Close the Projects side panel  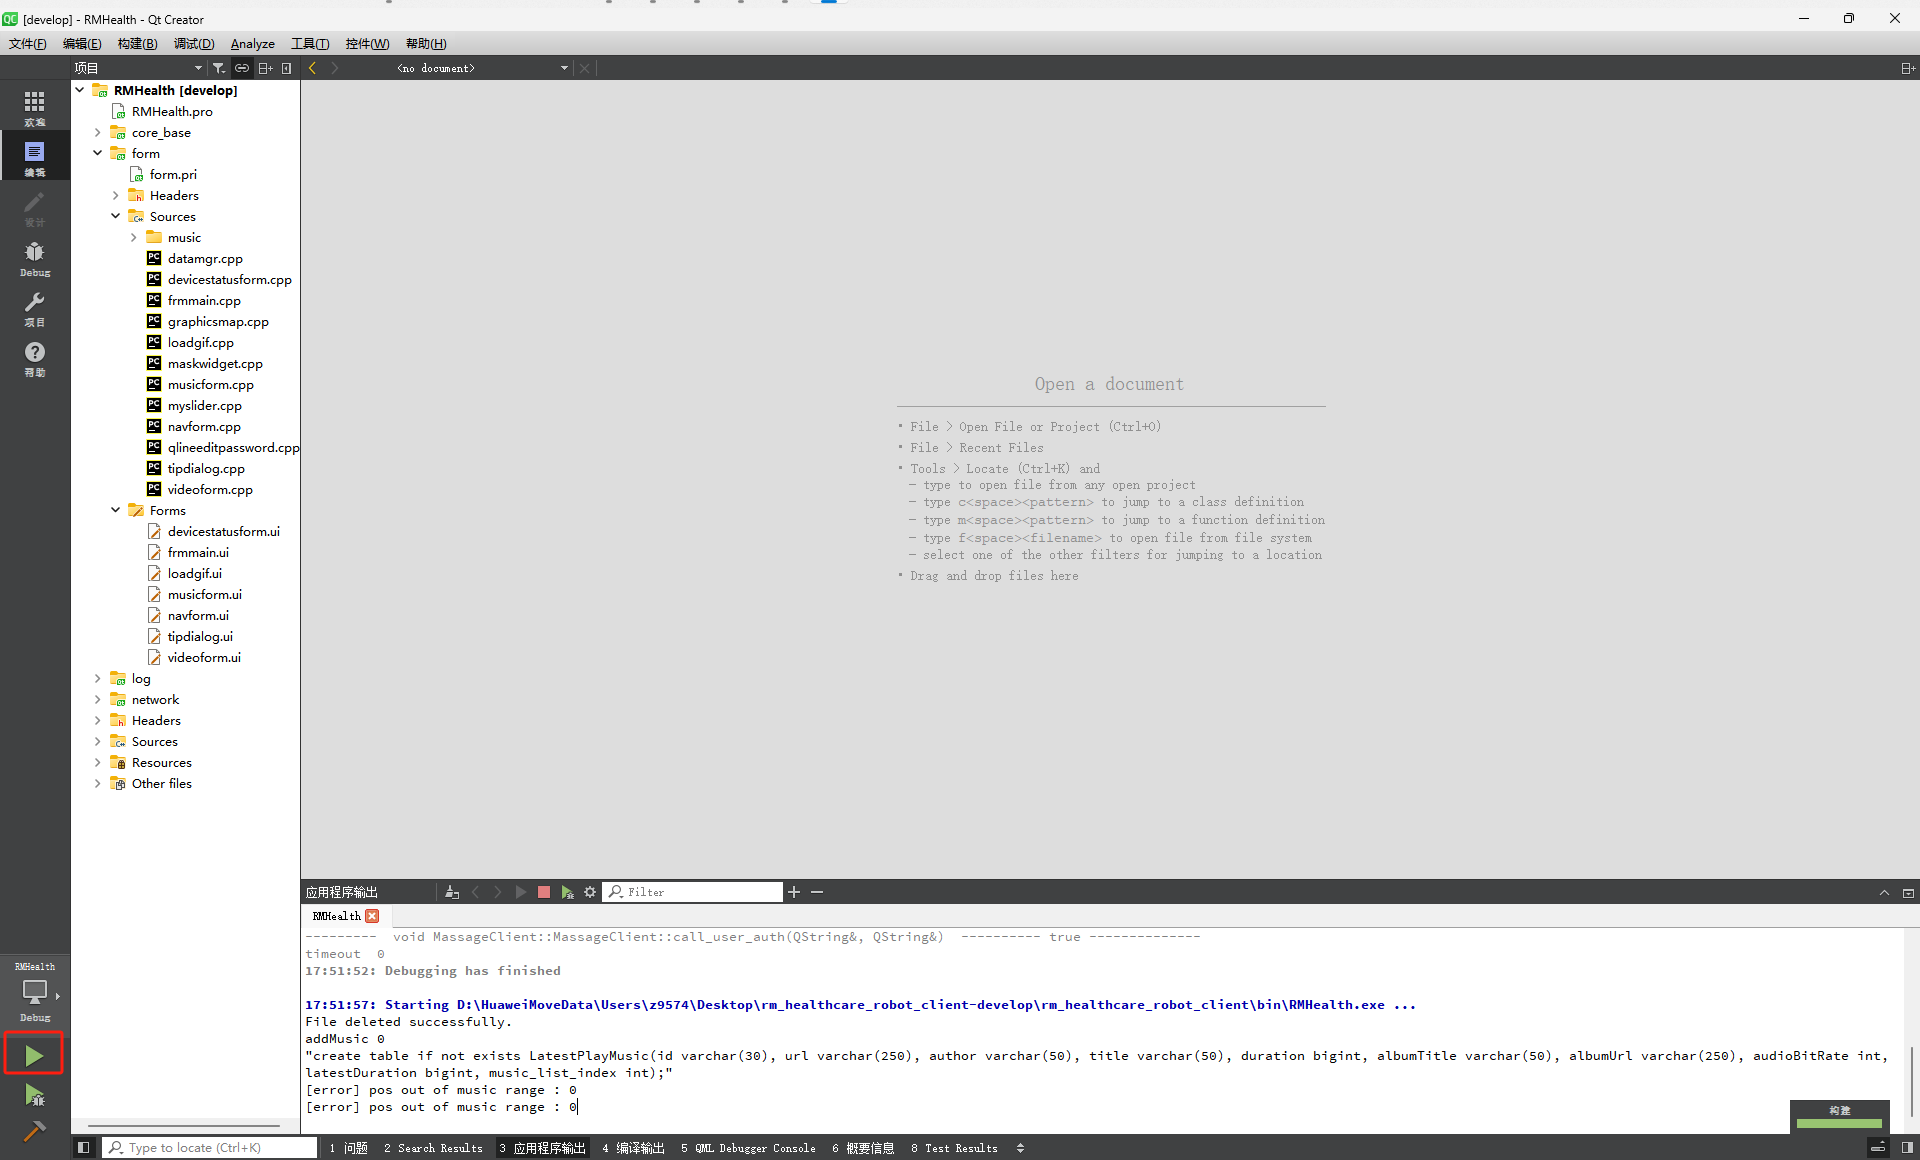(287, 68)
